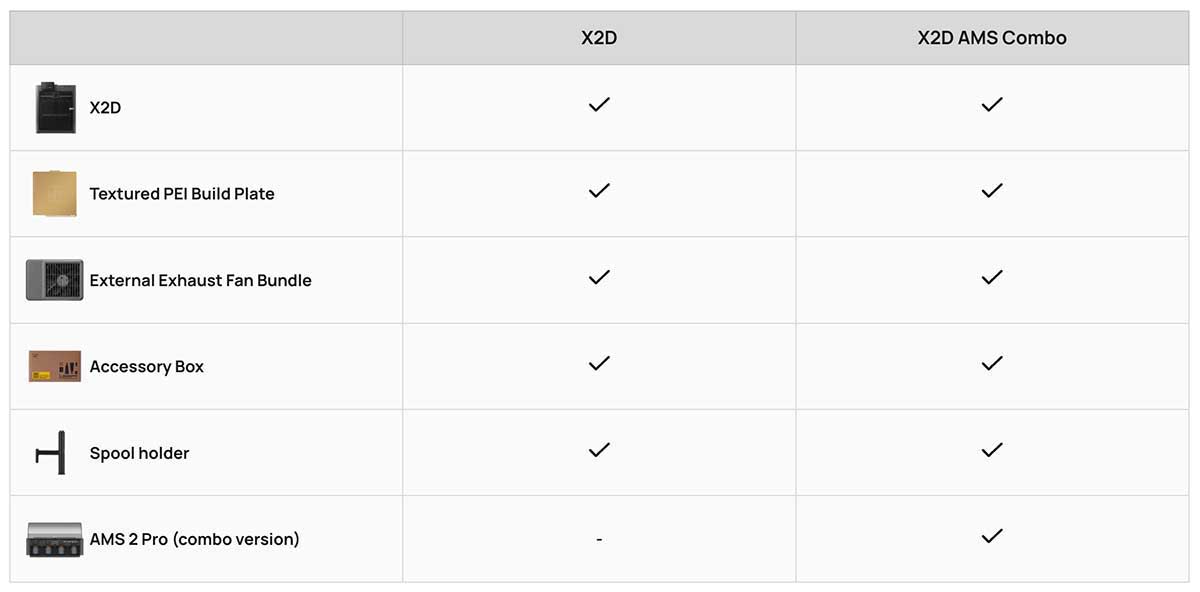Click the AMS 2 Pro unit icon
1200x592 pixels.
54,540
